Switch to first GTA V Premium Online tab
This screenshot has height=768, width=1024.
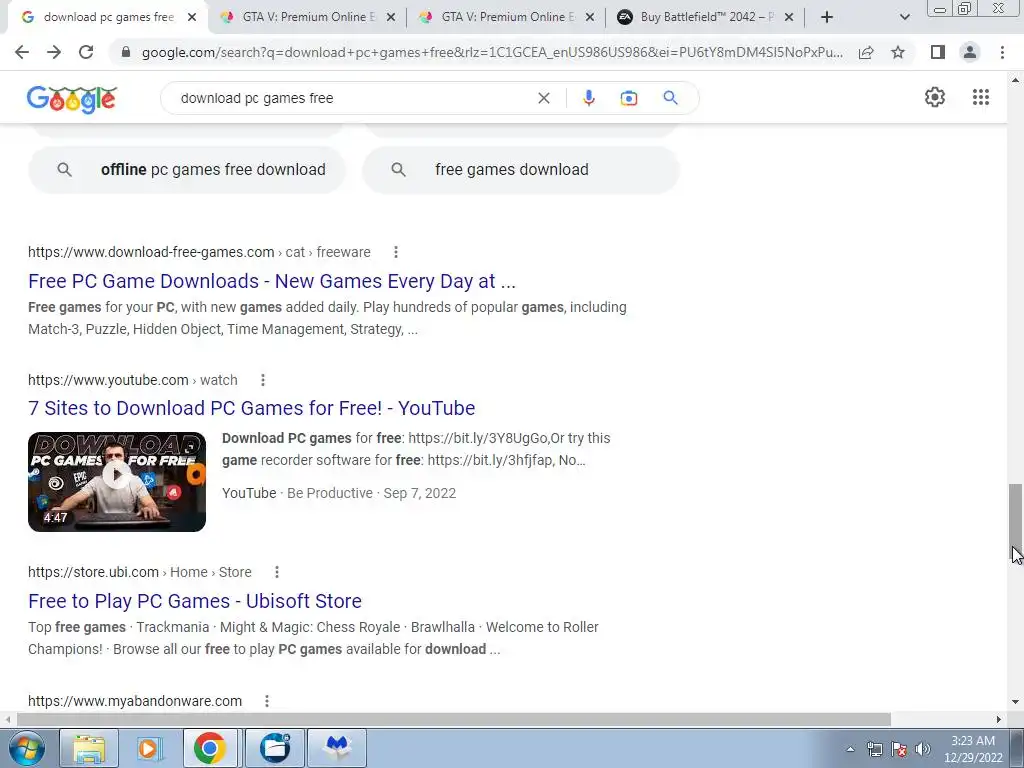(x=307, y=18)
